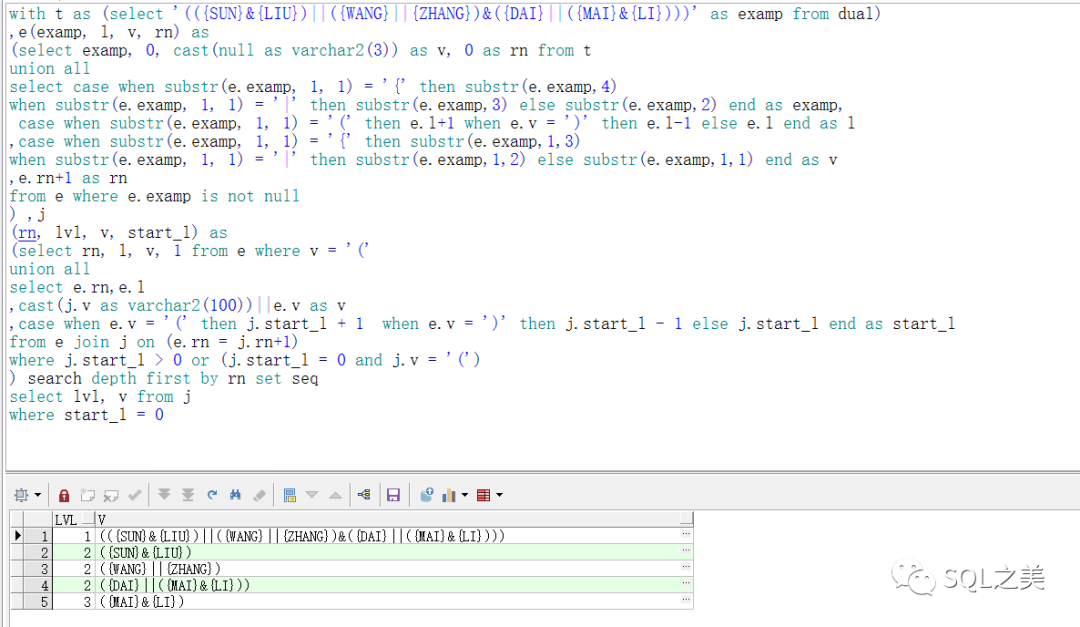The image size is (1080, 627).
Task: Click the delete record icon
Action: (x=111, y=495)
